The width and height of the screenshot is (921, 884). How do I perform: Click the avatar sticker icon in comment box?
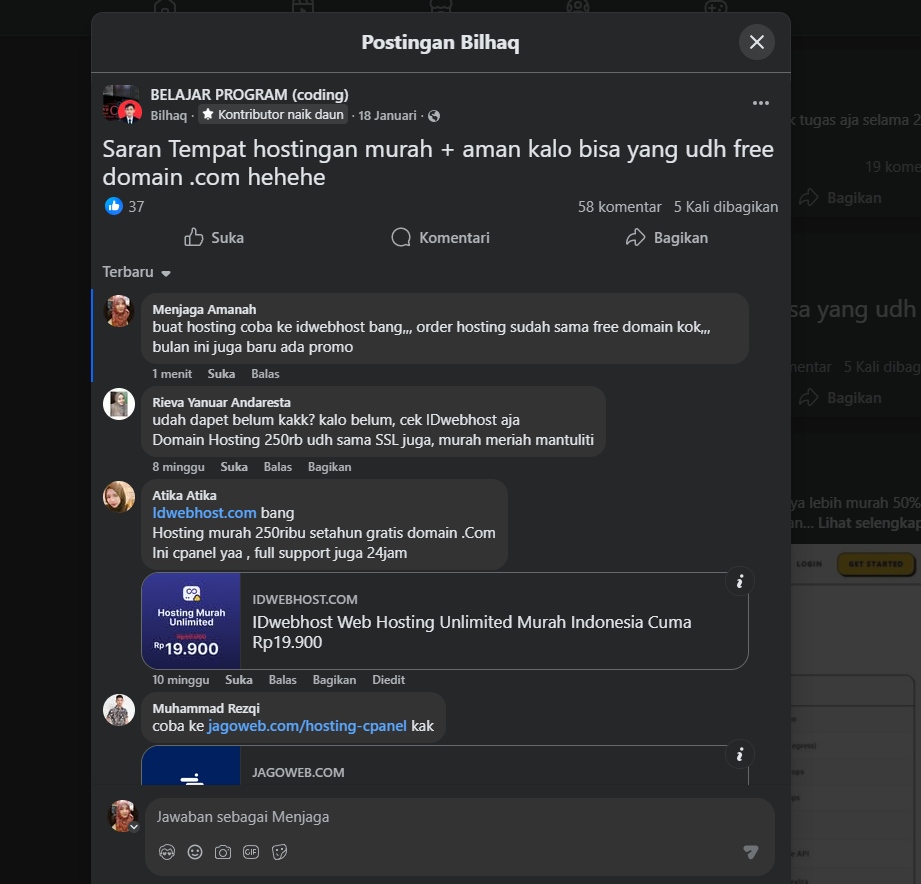click(x=167, y=852)
